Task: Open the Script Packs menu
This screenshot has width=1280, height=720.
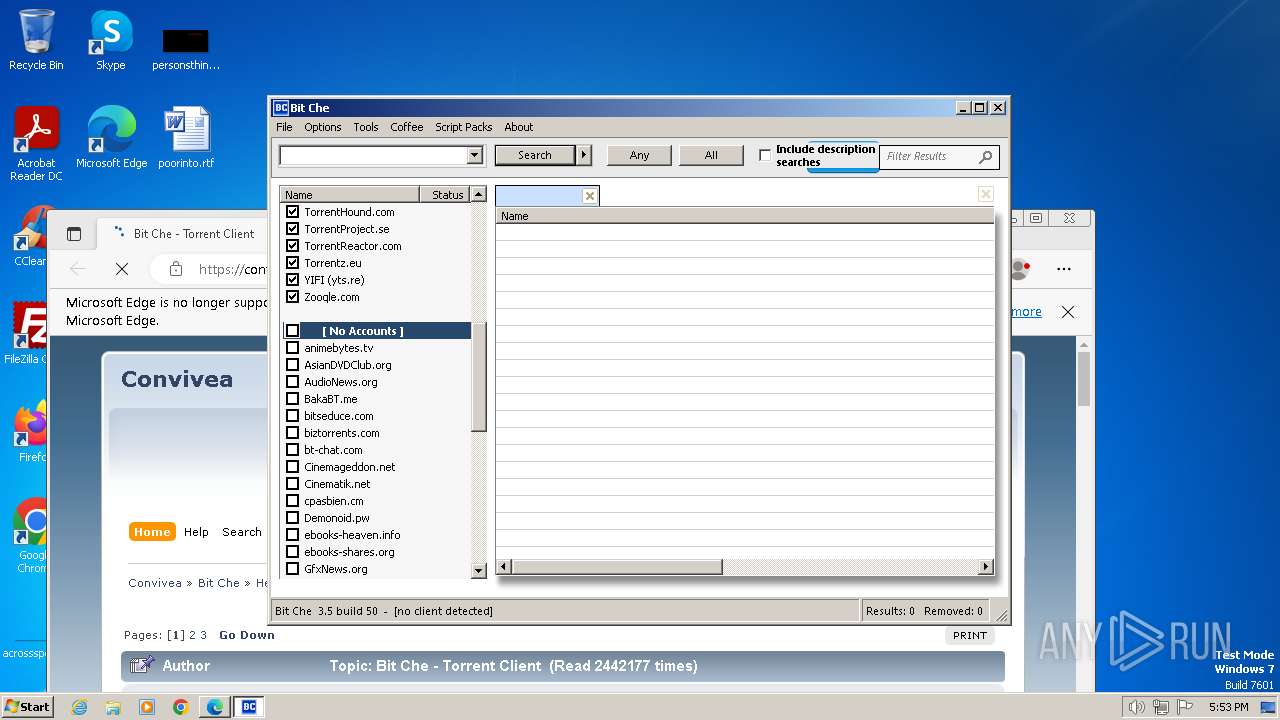Action: pos(464,127)
